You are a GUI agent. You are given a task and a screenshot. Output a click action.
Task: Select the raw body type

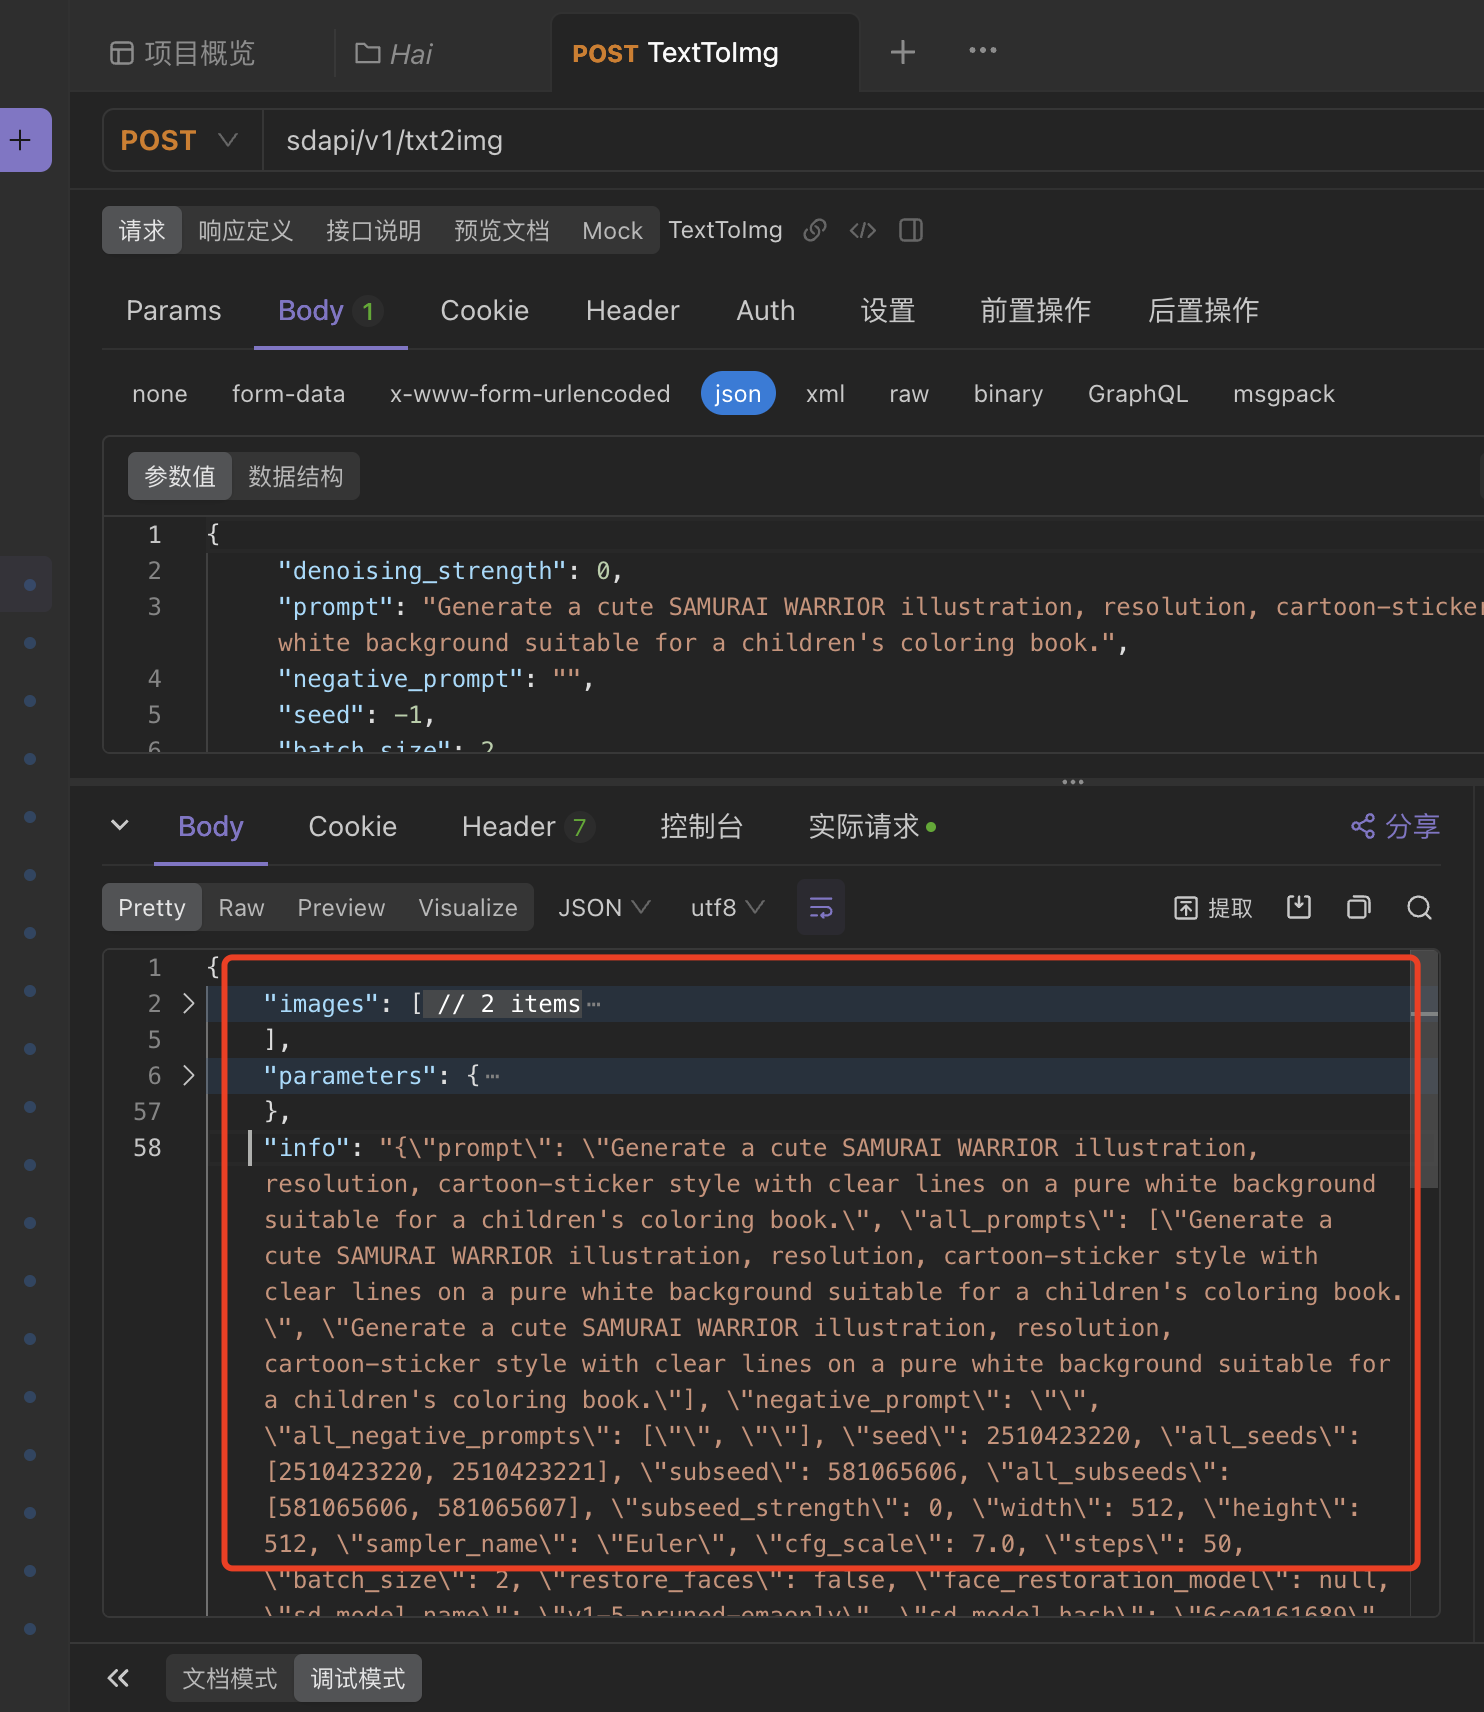[x=909, y=394]
